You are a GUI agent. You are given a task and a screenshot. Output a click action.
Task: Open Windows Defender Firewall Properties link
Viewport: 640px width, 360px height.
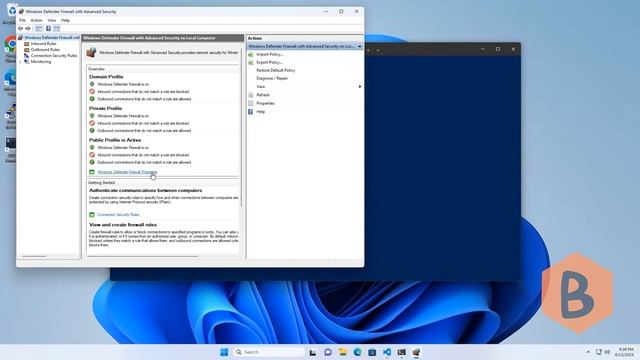click(x=127, y=172)
